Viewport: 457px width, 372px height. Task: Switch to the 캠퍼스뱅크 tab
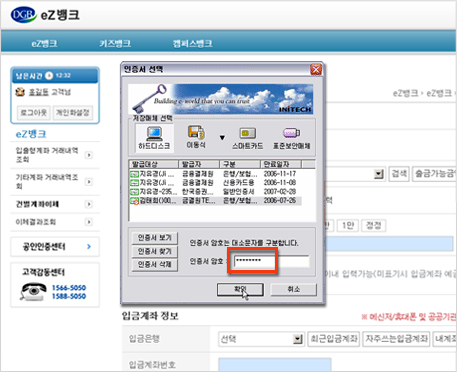pos(192,44)
